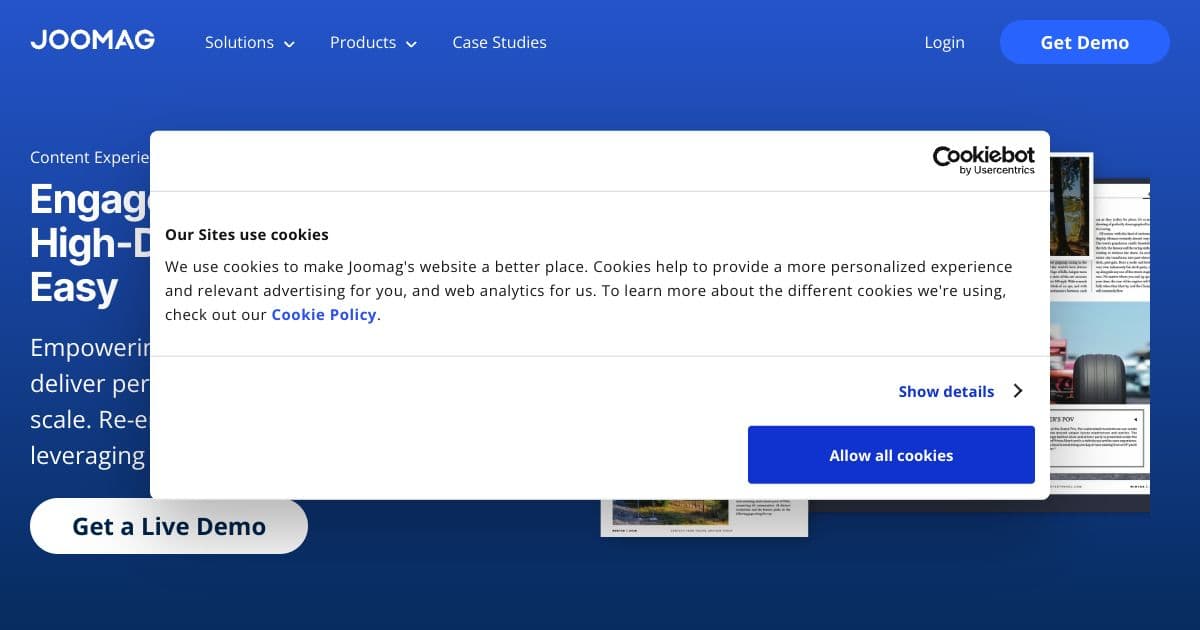Screen dimensions: 1200x630
Task: Go to Case Studies
Action: click(x=499, y=42)
